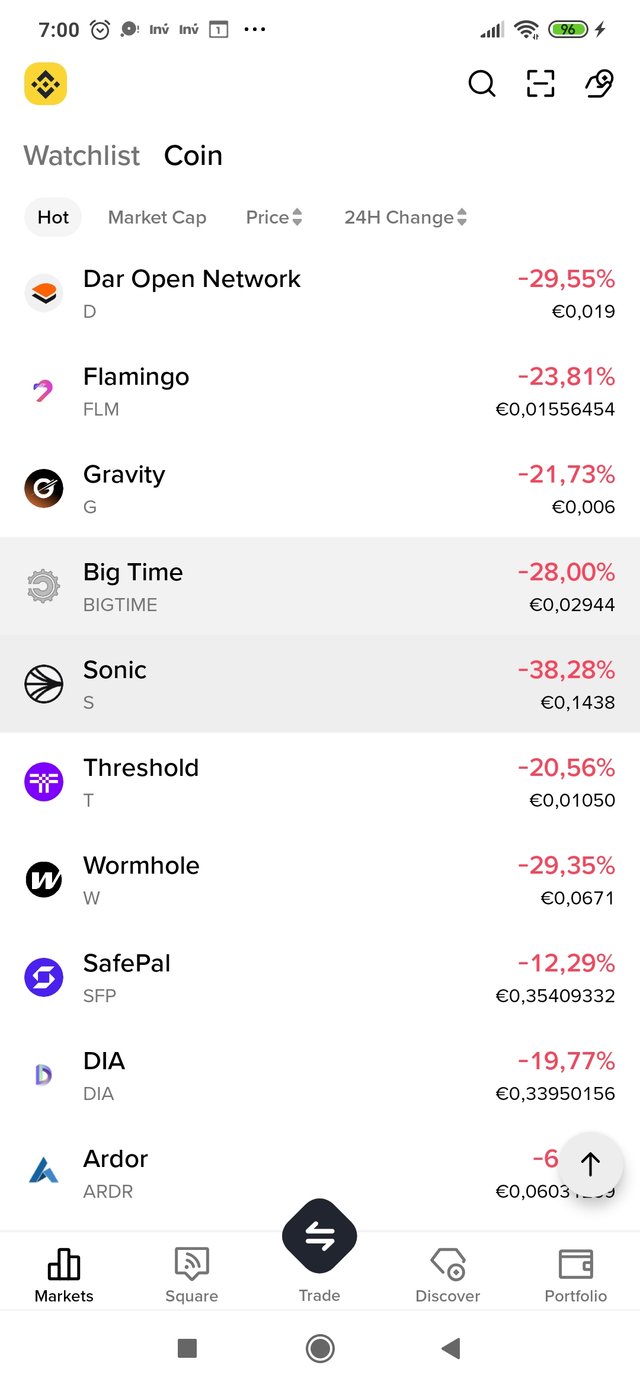Viewport: 640px width, 1387px height.
Task: Open the QR scan icon
Action: pos(540,84)
